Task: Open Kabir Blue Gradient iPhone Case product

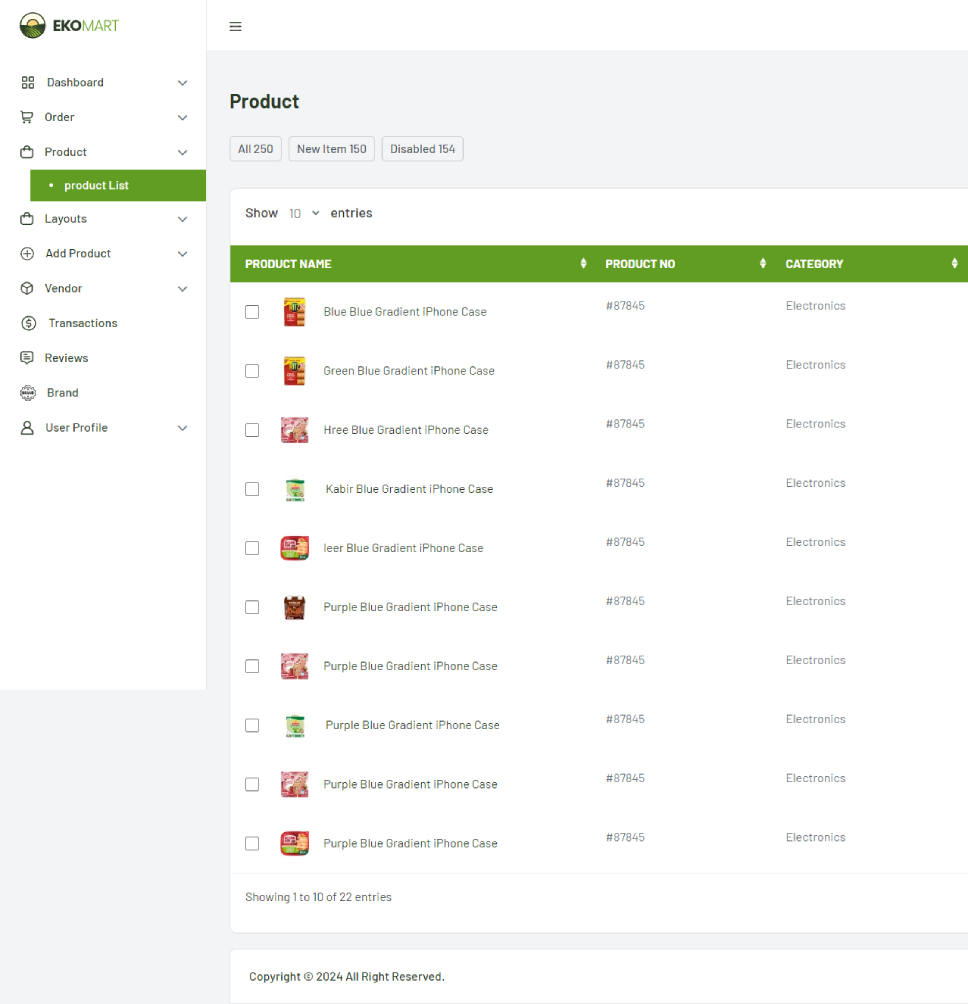Action: (x=409, y=489)
